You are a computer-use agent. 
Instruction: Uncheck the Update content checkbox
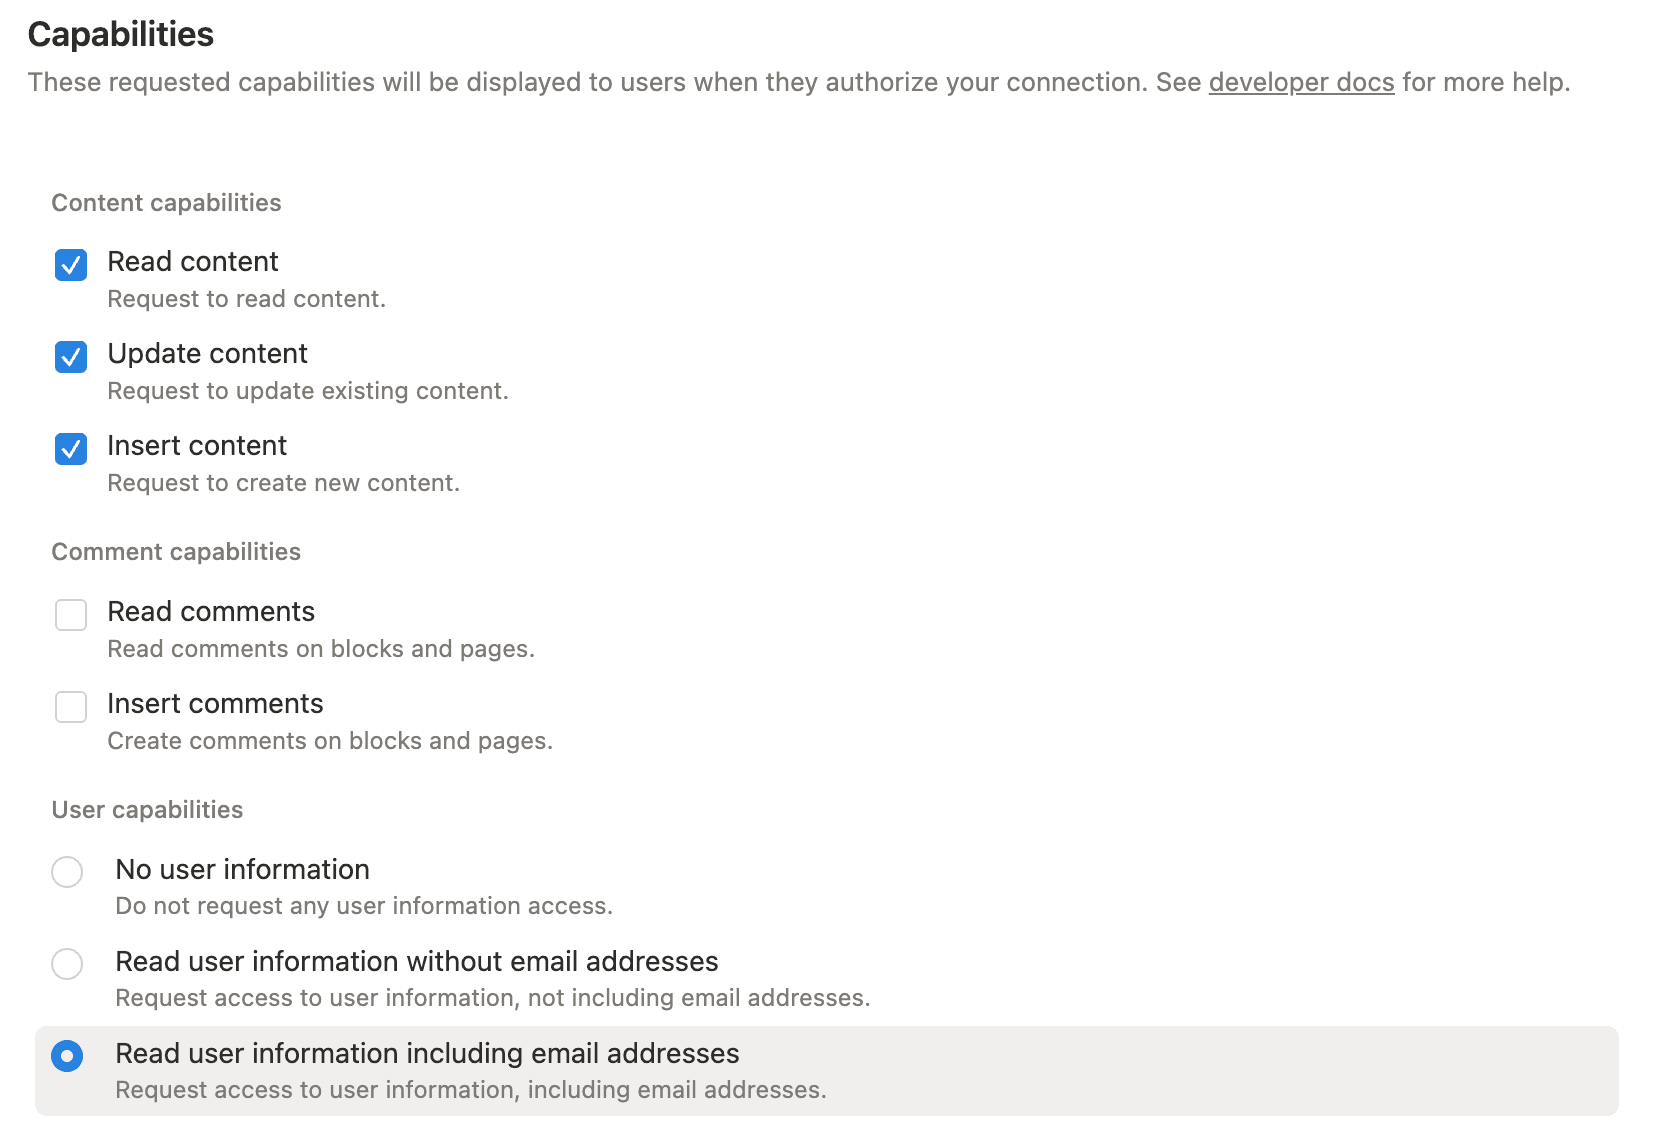coord(71,357)
